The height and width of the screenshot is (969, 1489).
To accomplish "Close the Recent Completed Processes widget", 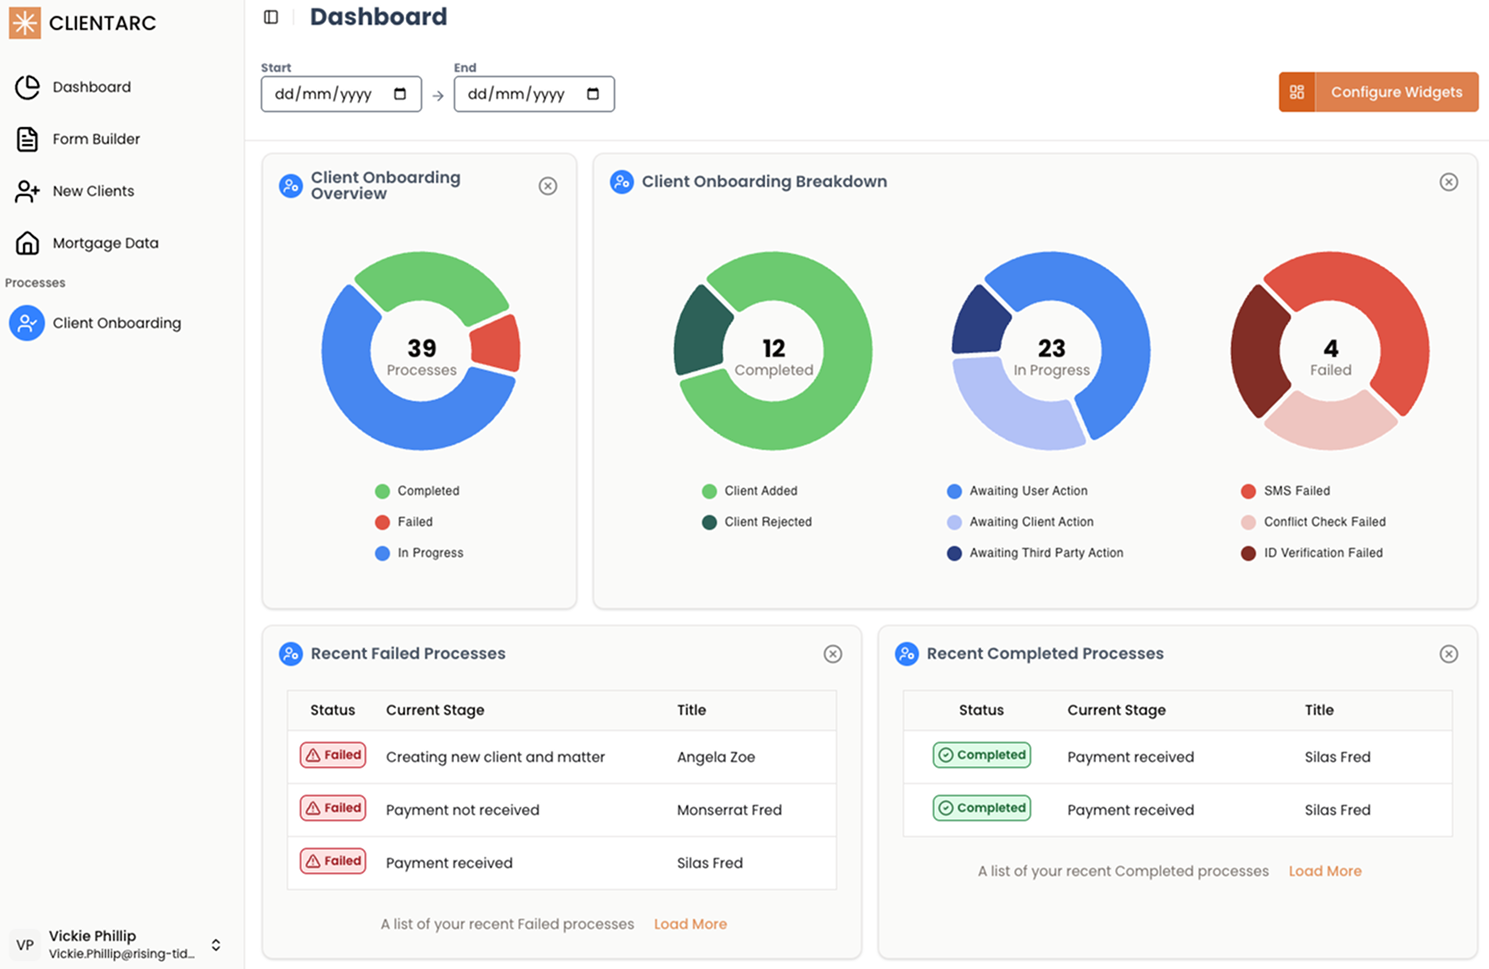I will pos(1449,654).
